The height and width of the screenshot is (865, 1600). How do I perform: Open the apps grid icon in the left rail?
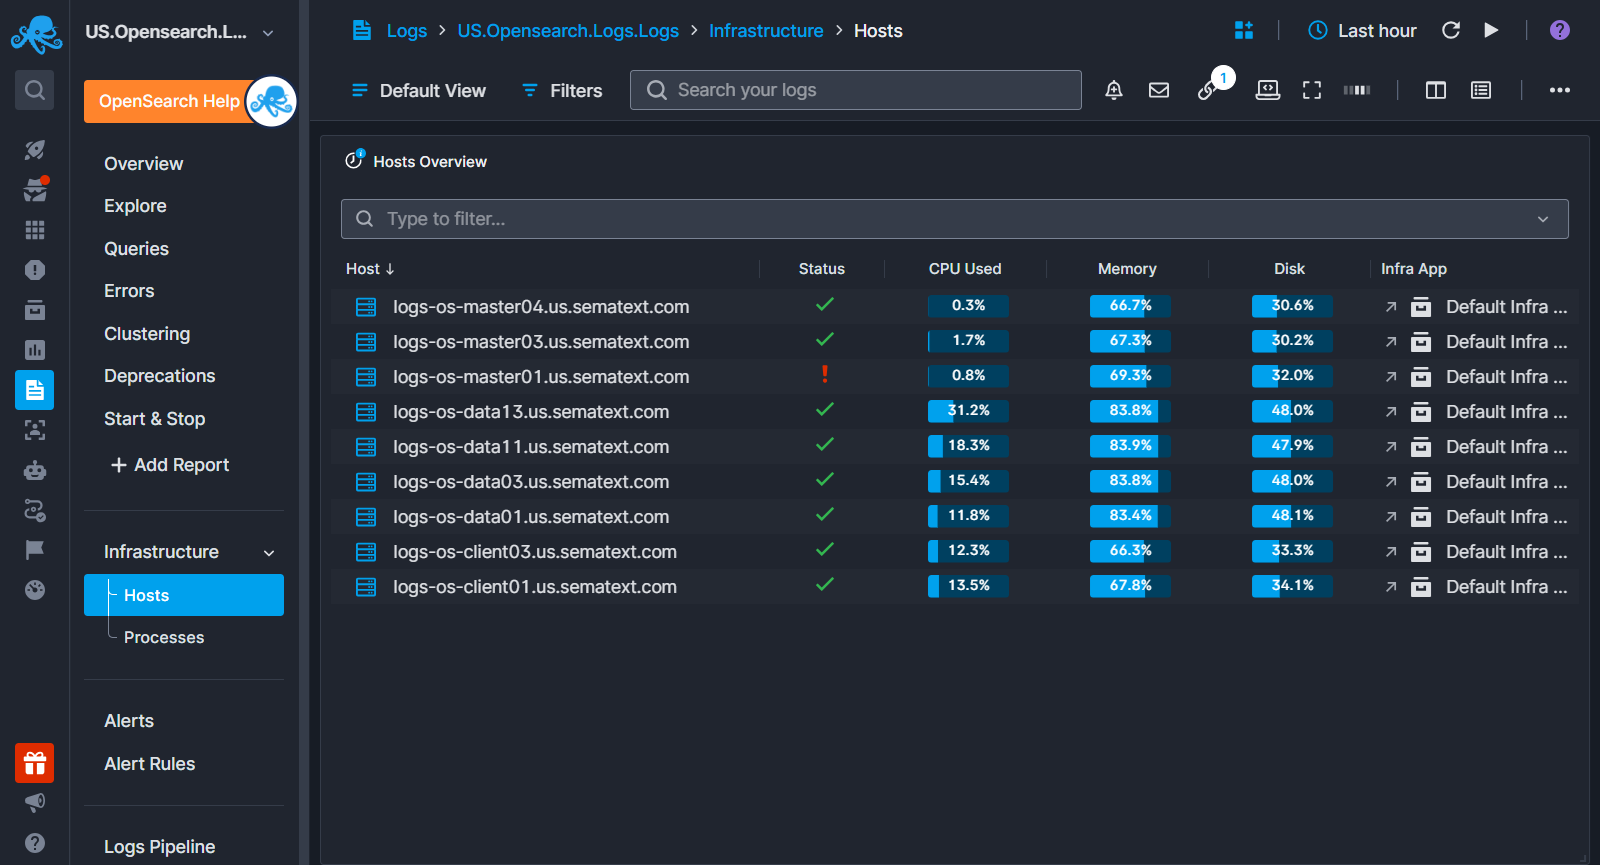point(35,230)
